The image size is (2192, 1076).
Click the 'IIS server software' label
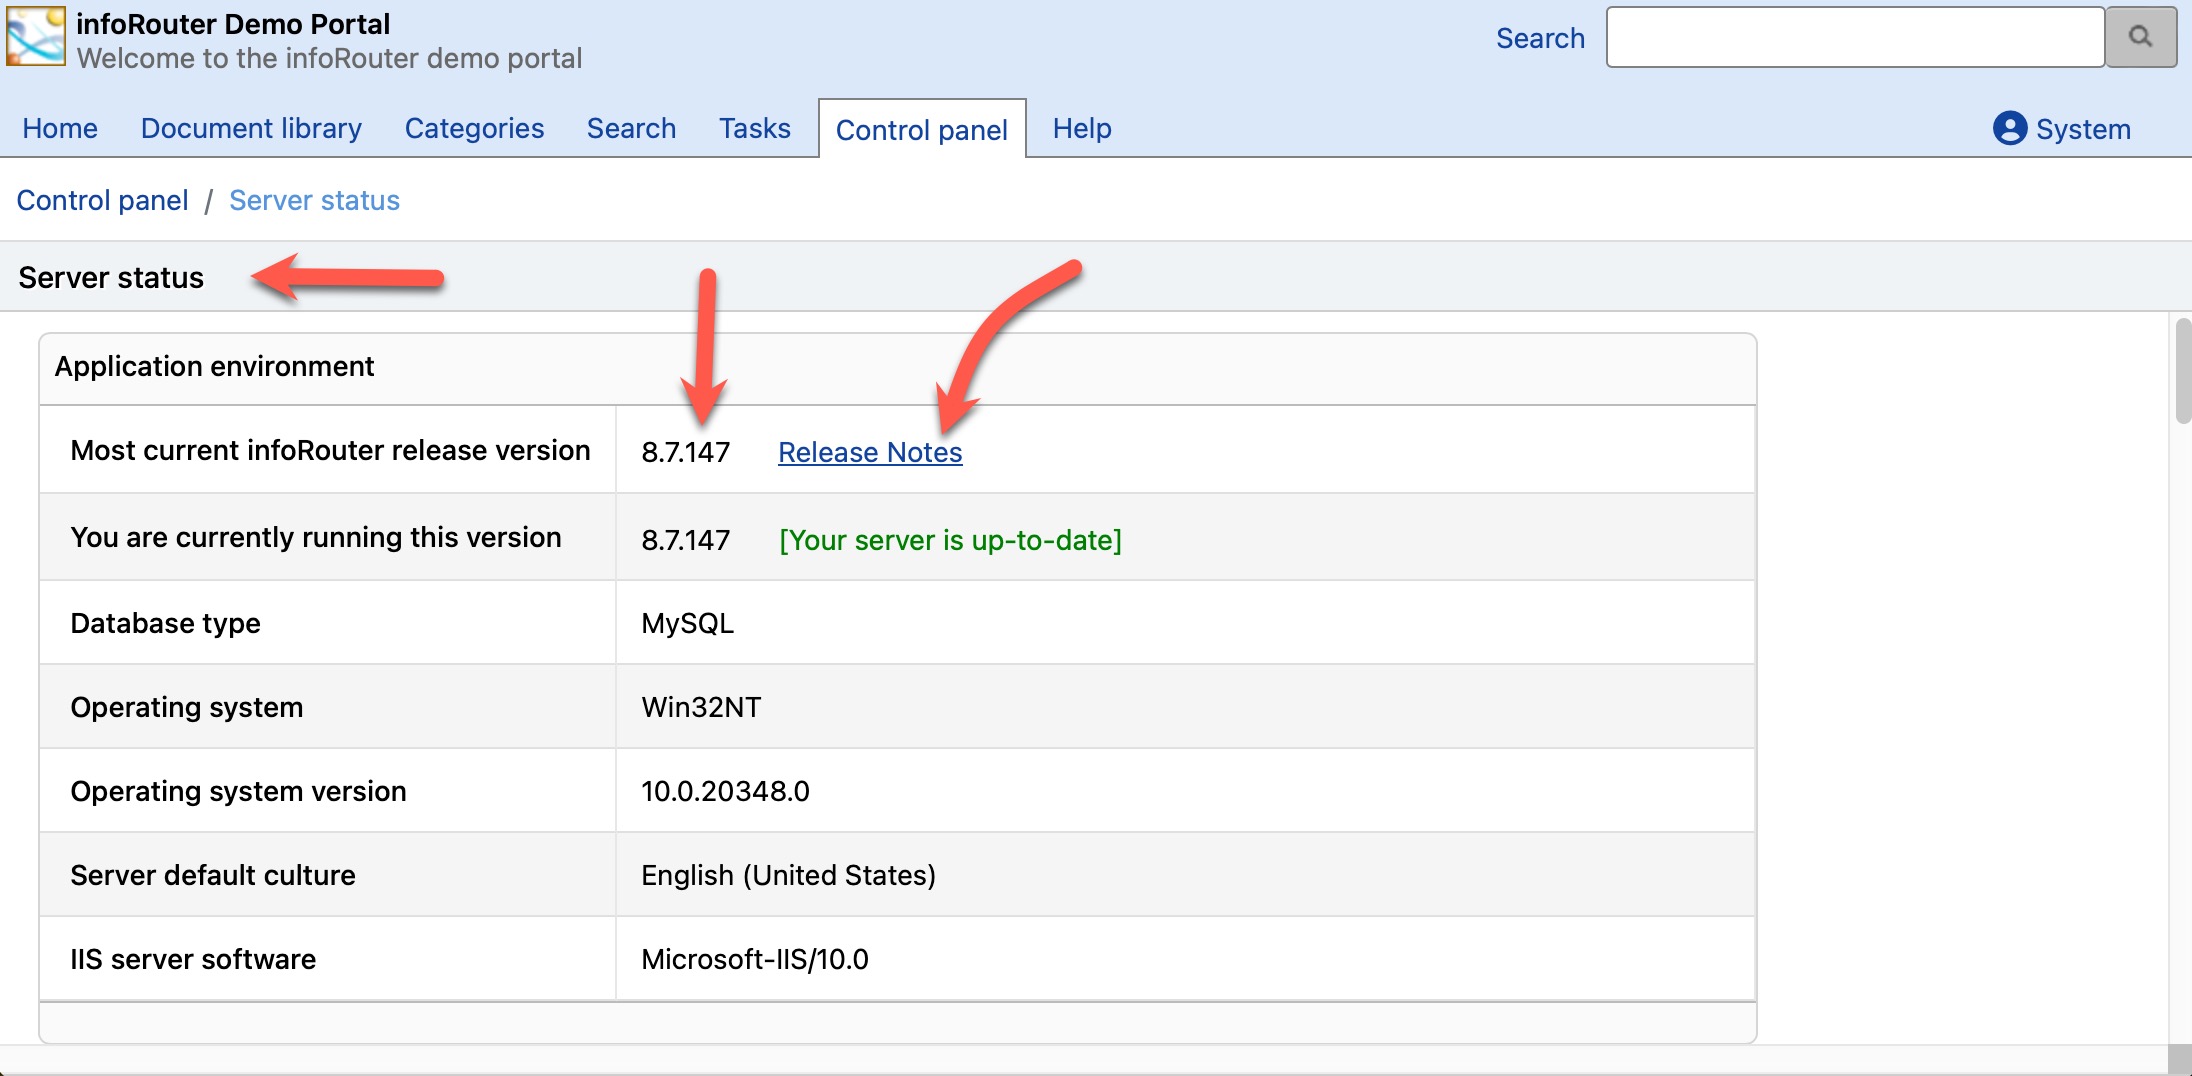click(x=193, y=959)
